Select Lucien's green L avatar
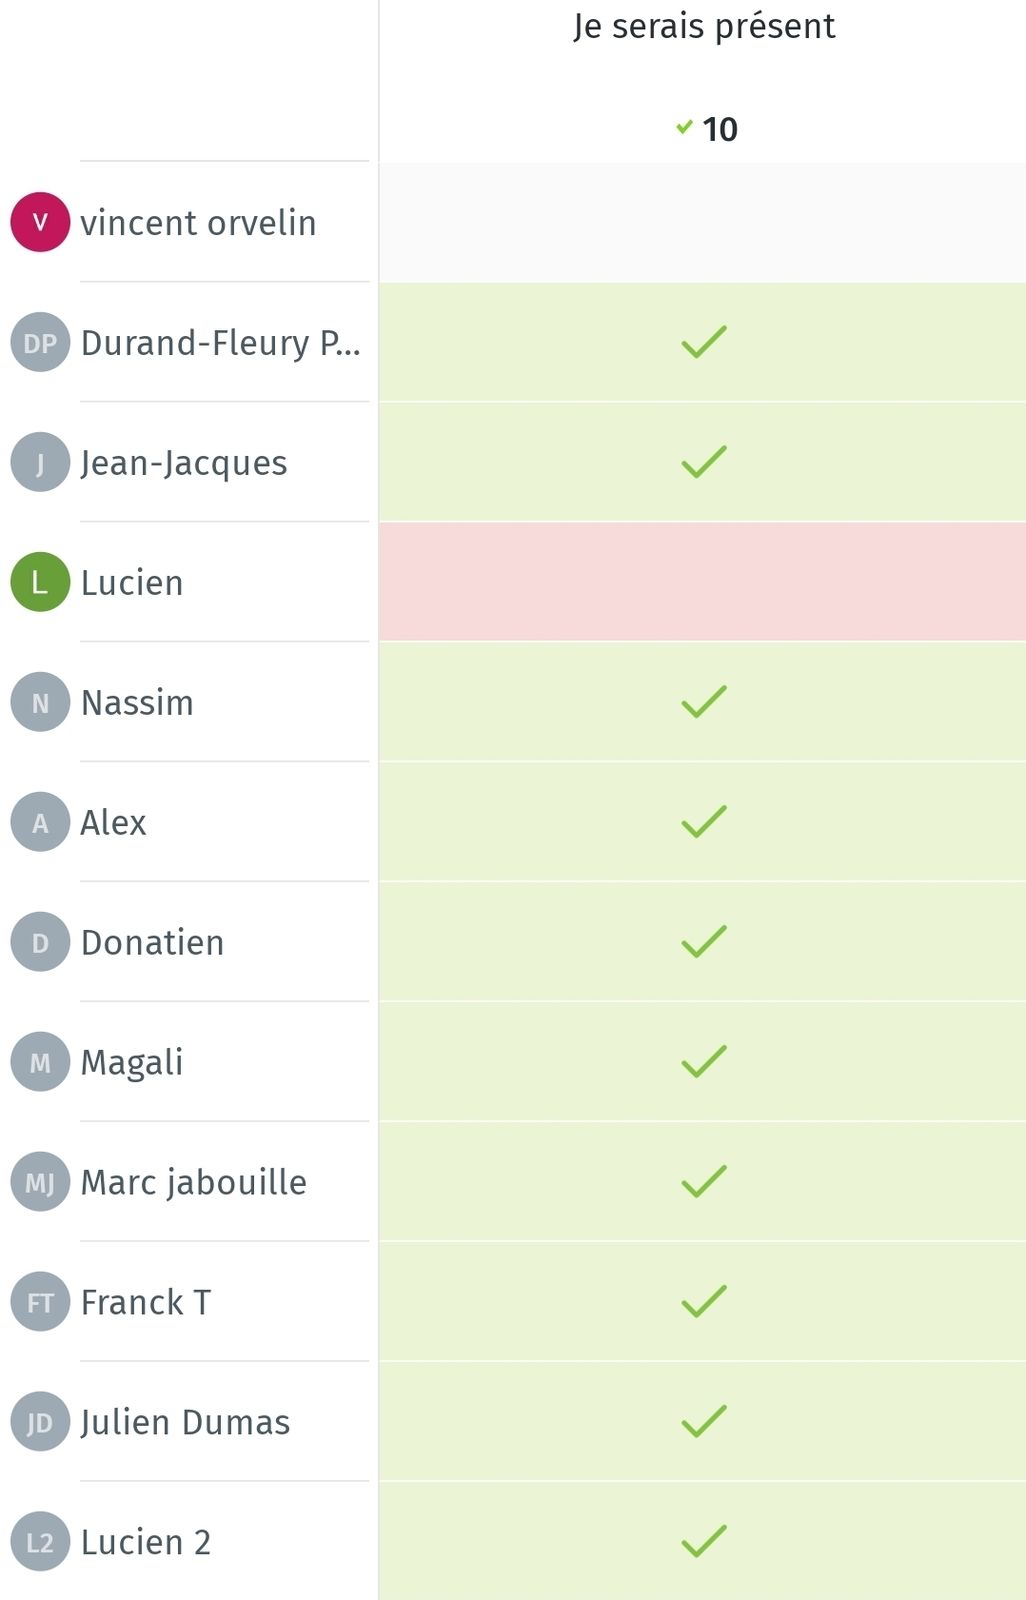 [40, 582]
